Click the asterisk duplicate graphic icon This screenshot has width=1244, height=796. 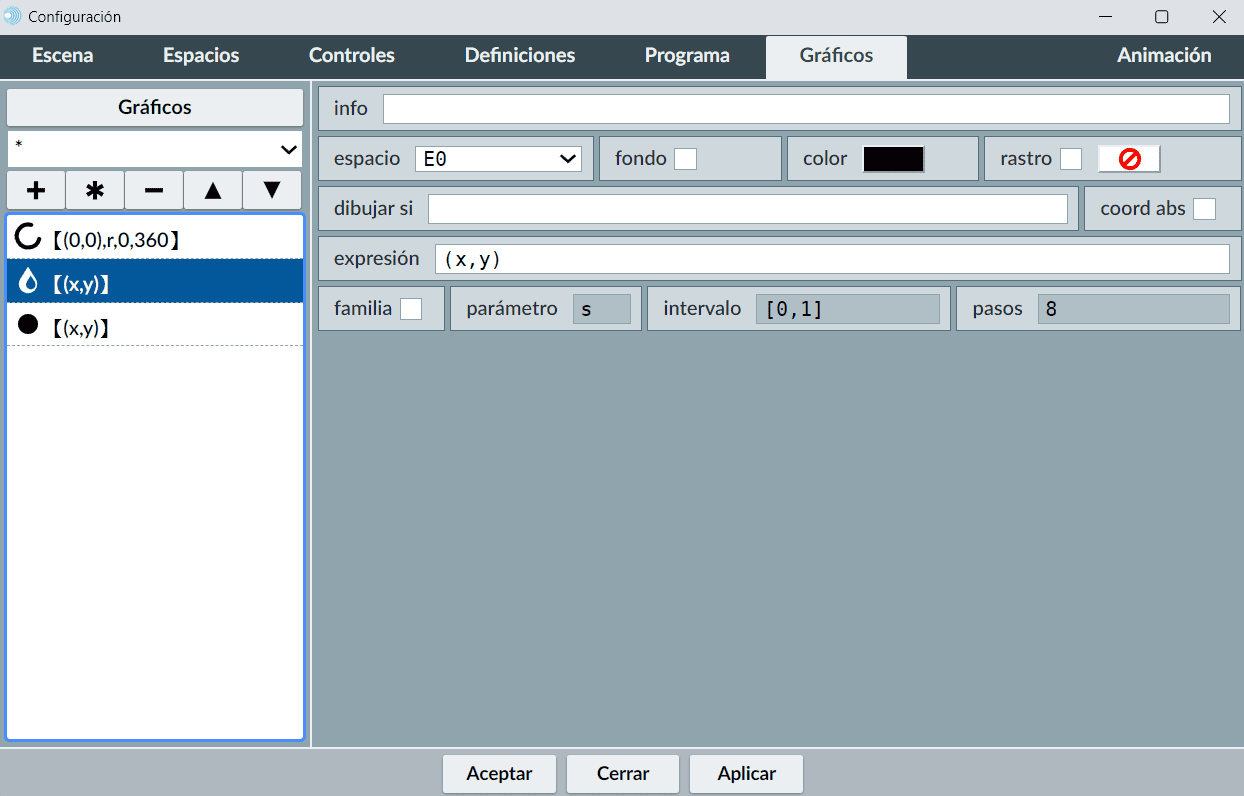pyautogui.click(x=95, y=190)
